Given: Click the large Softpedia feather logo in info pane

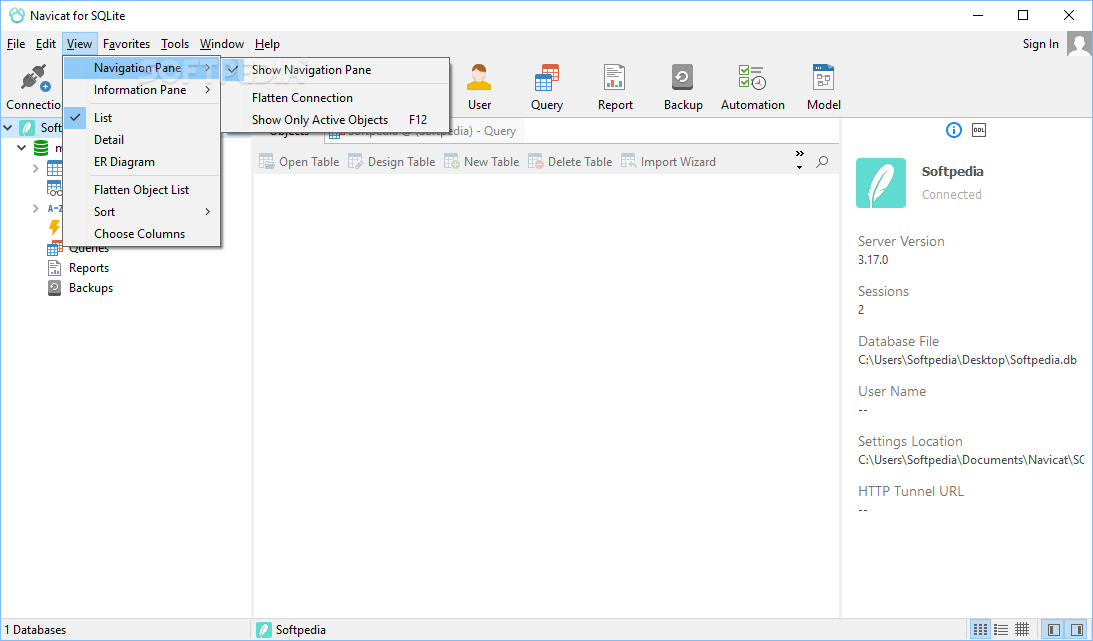Looking at the screenshot, I should (x=880, y=183).
